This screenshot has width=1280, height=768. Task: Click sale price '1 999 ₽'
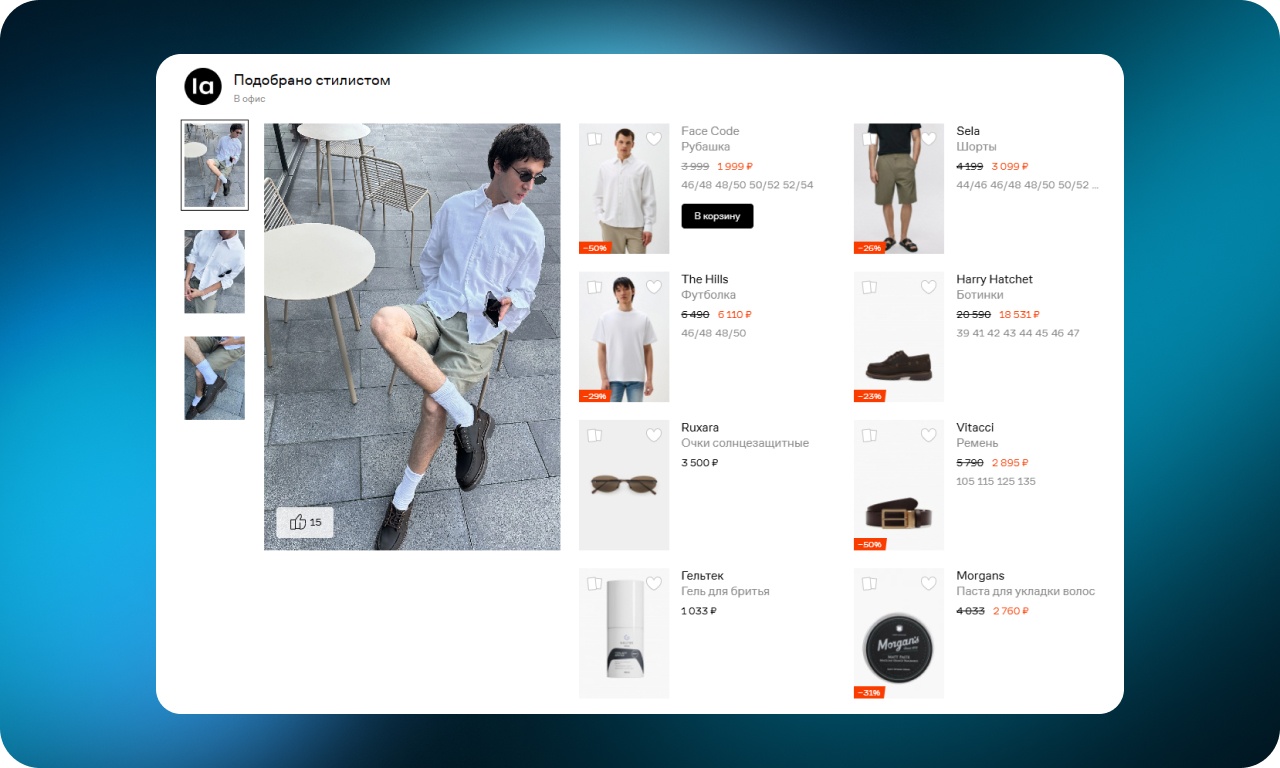735,166
